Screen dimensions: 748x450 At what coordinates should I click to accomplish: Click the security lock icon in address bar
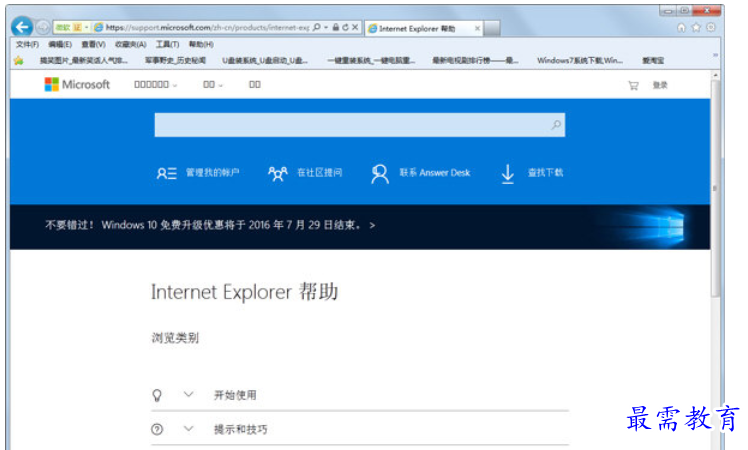point(336,28)
